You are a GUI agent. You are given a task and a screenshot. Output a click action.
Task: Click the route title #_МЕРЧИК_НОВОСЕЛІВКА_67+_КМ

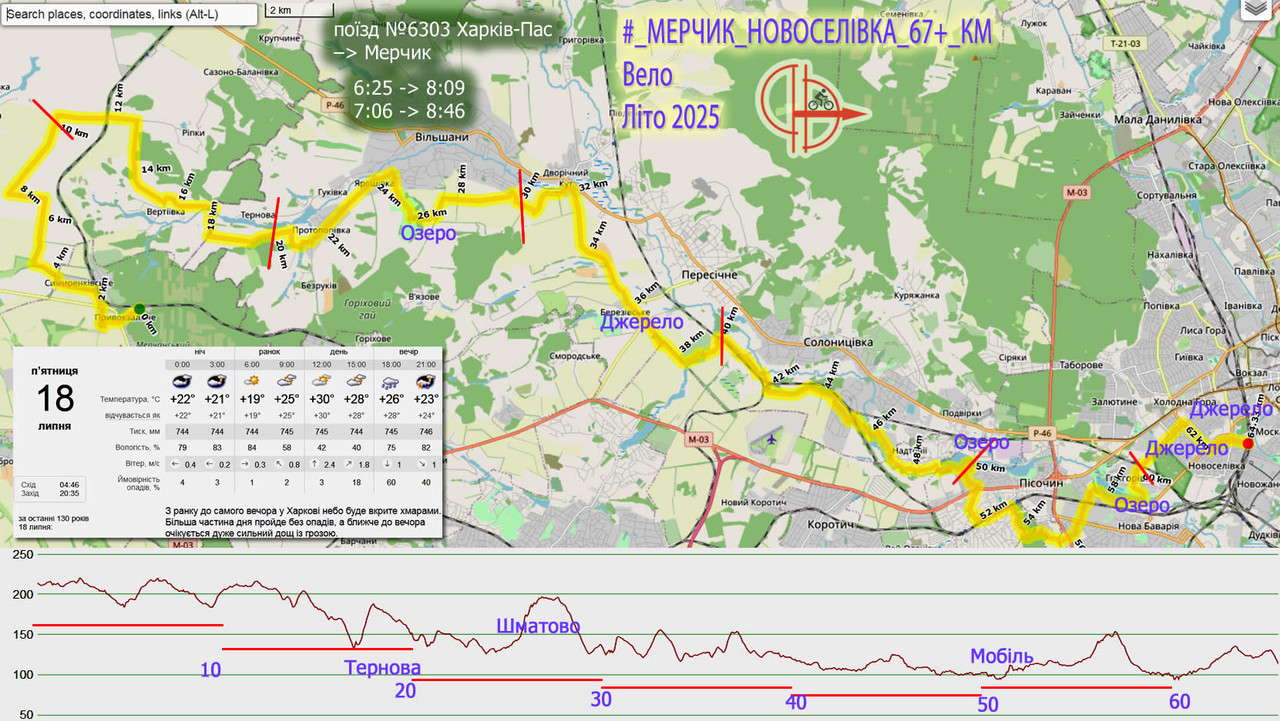(807, 32)
